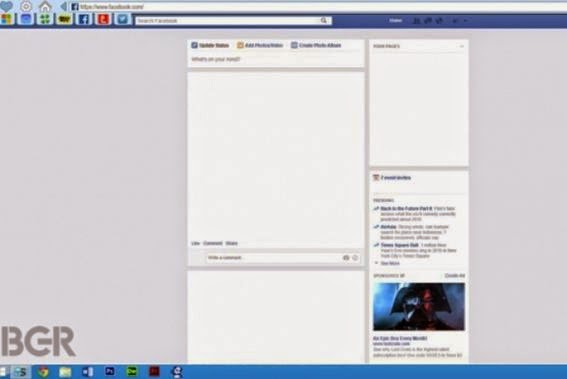Screen dimensions: 567x379
Task: Click Like on the post
Action: 195,243
